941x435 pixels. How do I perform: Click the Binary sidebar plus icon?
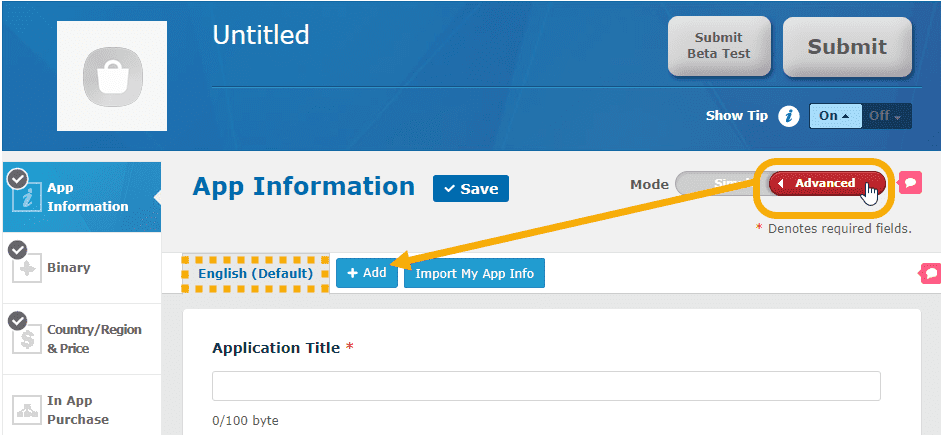25,269
